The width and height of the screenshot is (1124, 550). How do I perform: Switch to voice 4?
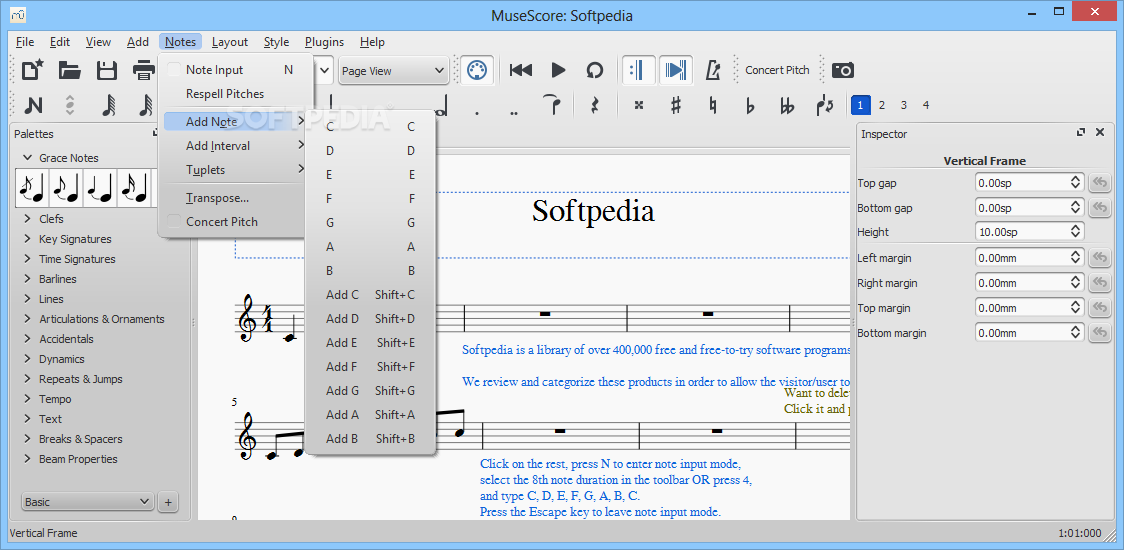click(925, 105)
